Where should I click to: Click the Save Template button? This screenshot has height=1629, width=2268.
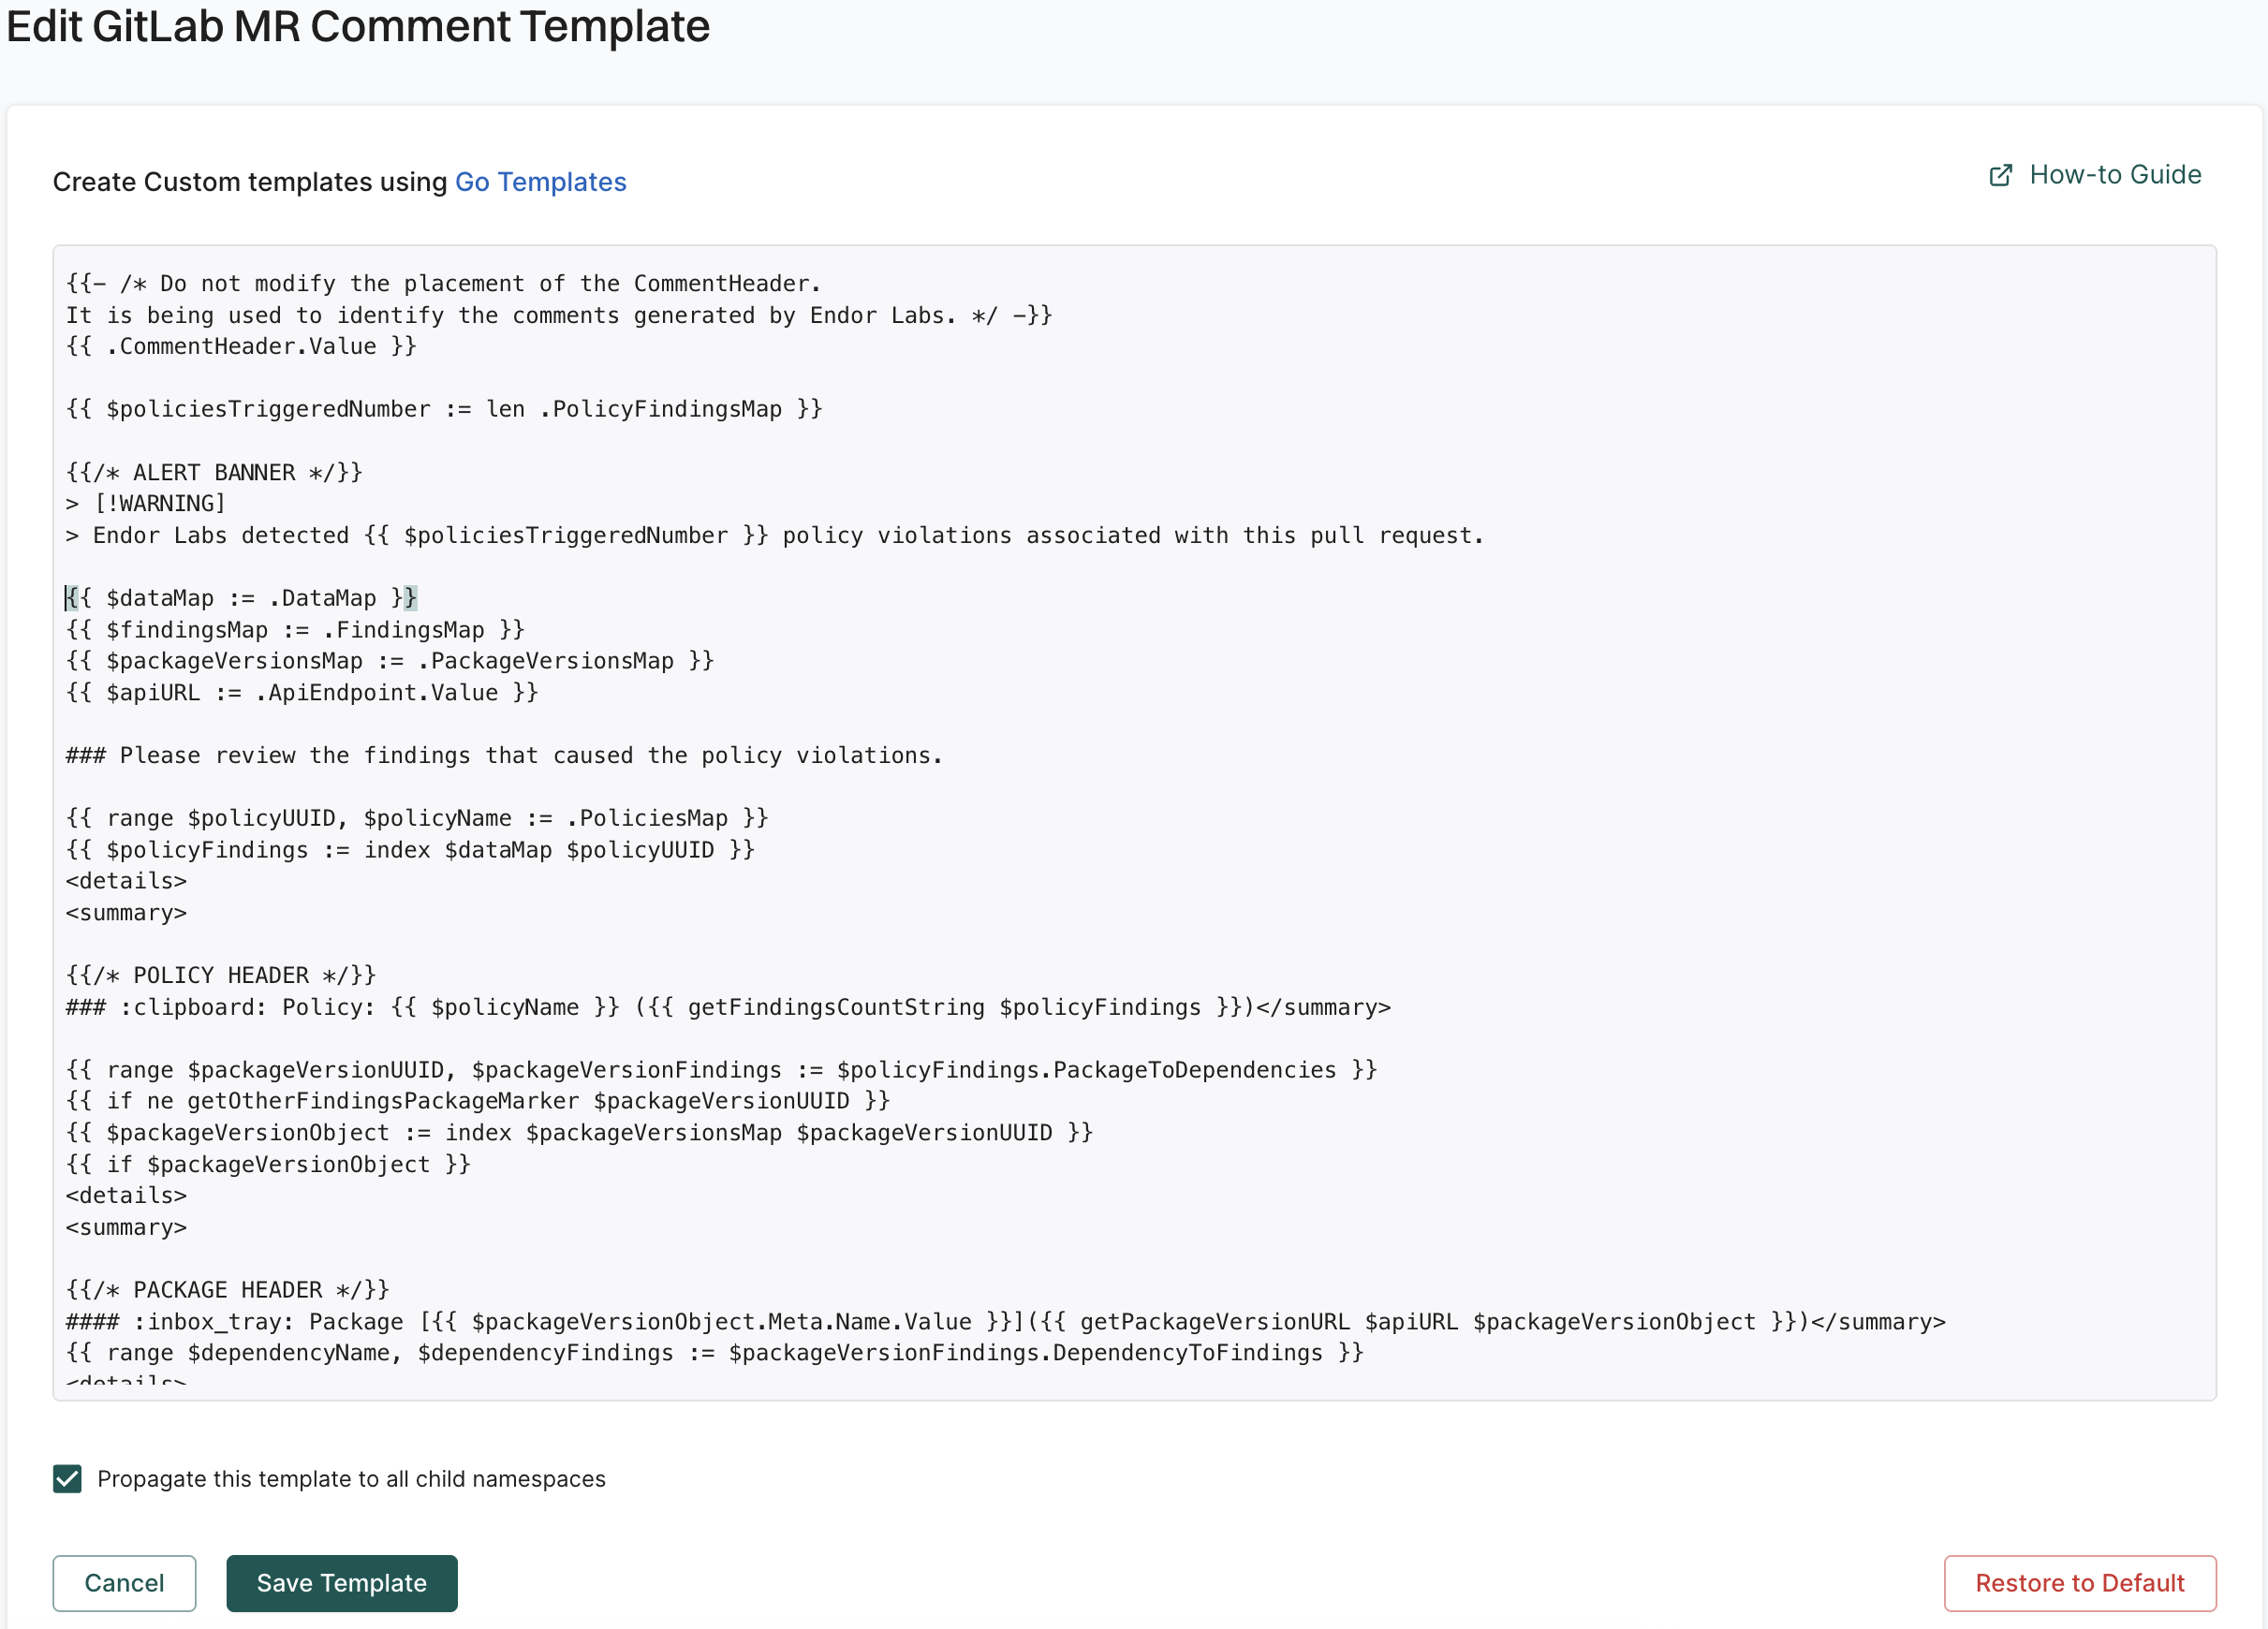point(341,1583)
